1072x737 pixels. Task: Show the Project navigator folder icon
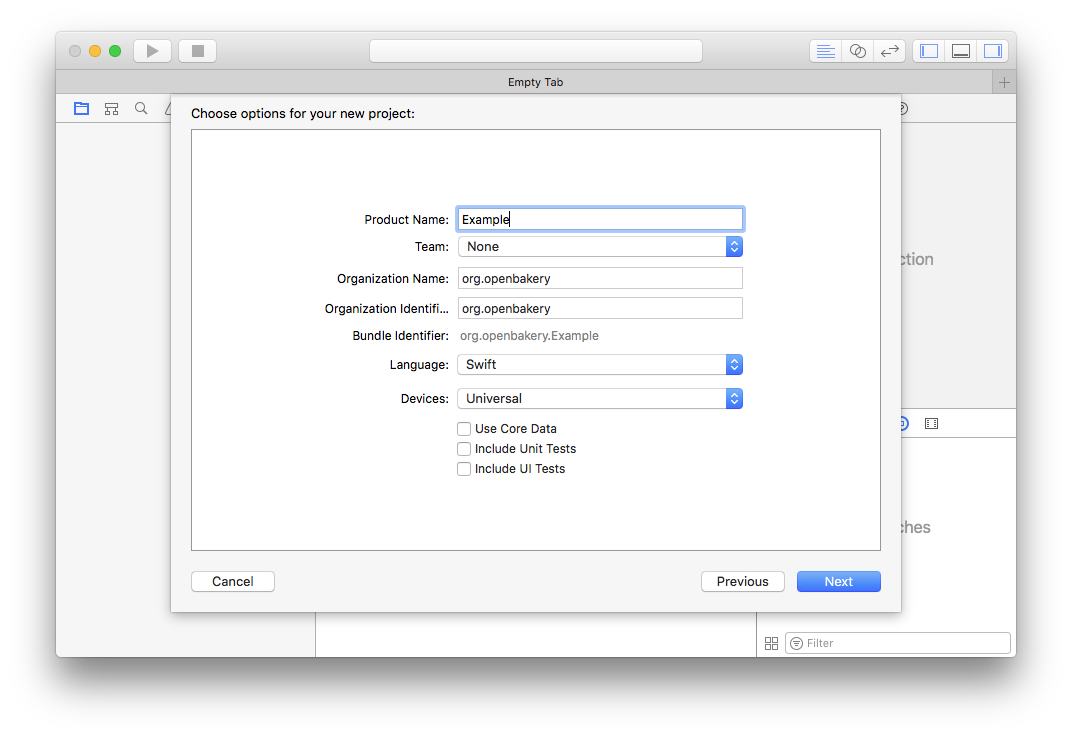[x=82, y=108]
